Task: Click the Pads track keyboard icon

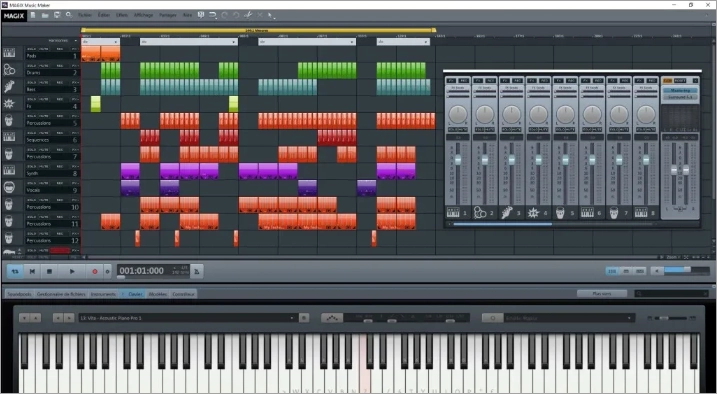Action: (x=9, y=53)
